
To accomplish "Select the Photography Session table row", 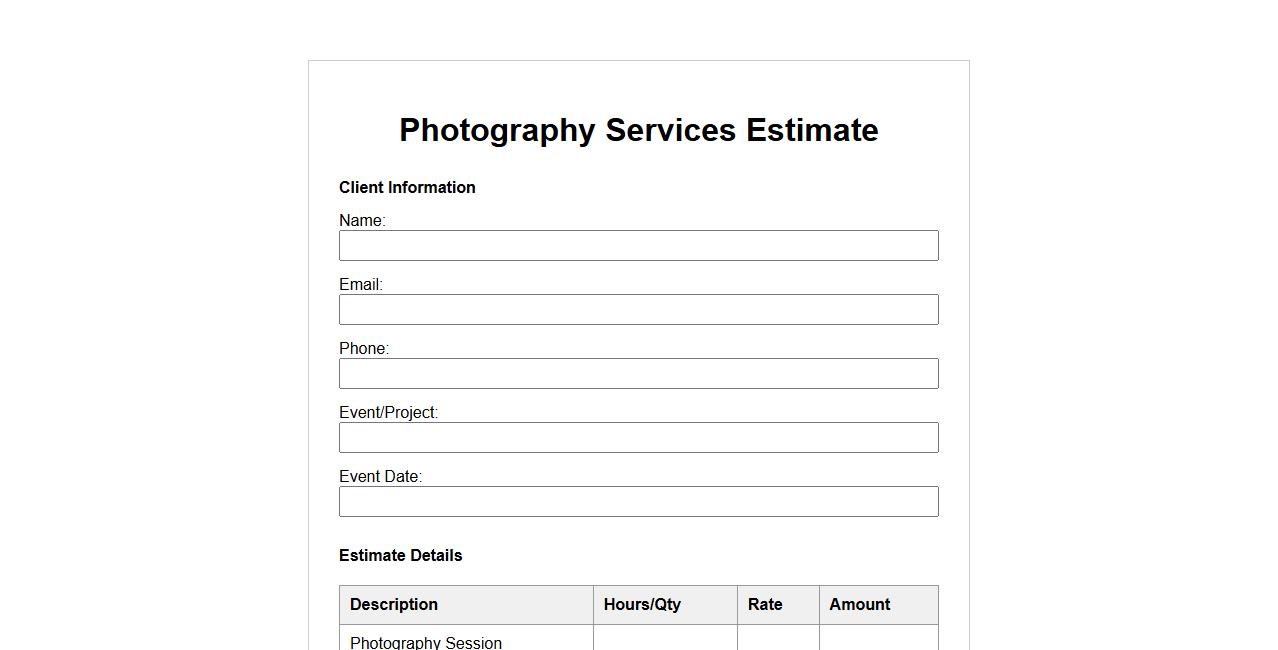I will coord(426,642).
